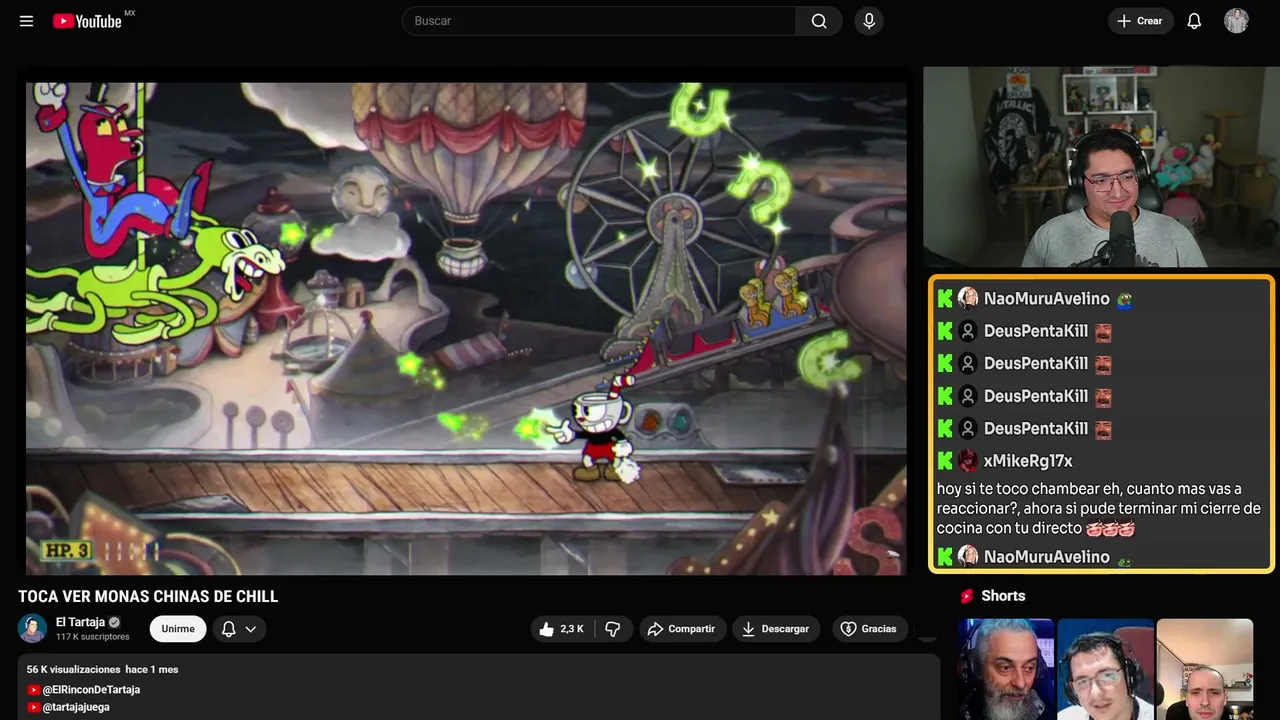Click the verified badge beside El Tartaja

pyautogui.click(x=114, y=622)
